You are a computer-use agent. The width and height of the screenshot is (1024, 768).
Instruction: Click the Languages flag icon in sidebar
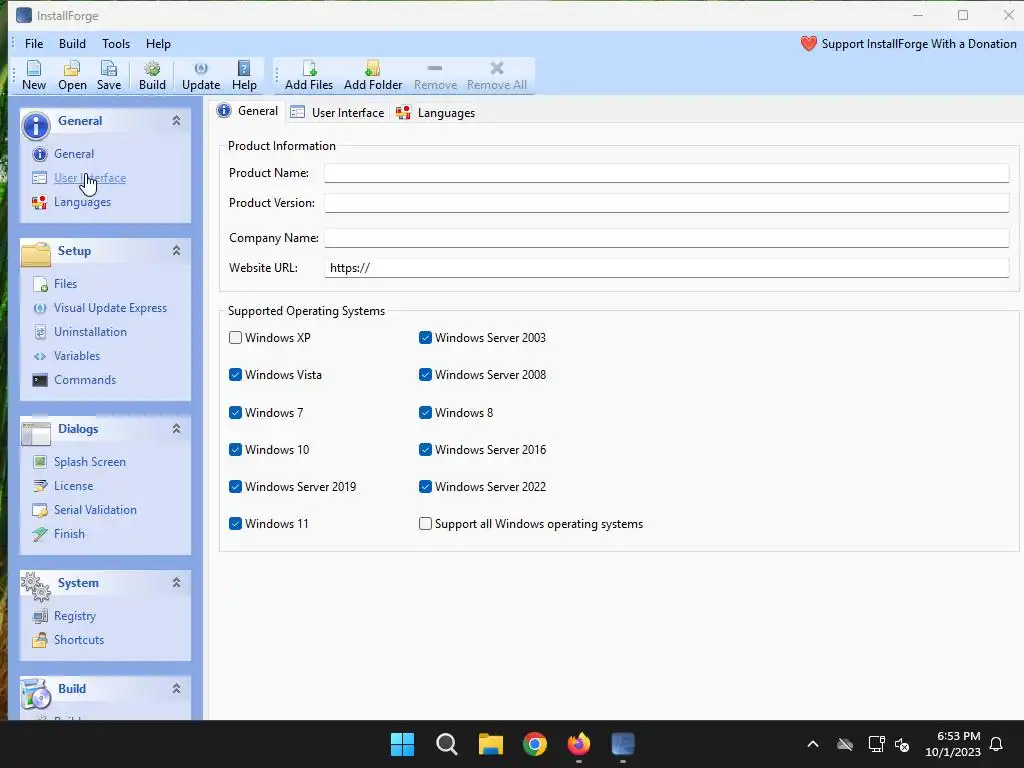click(x=40, y=202)
